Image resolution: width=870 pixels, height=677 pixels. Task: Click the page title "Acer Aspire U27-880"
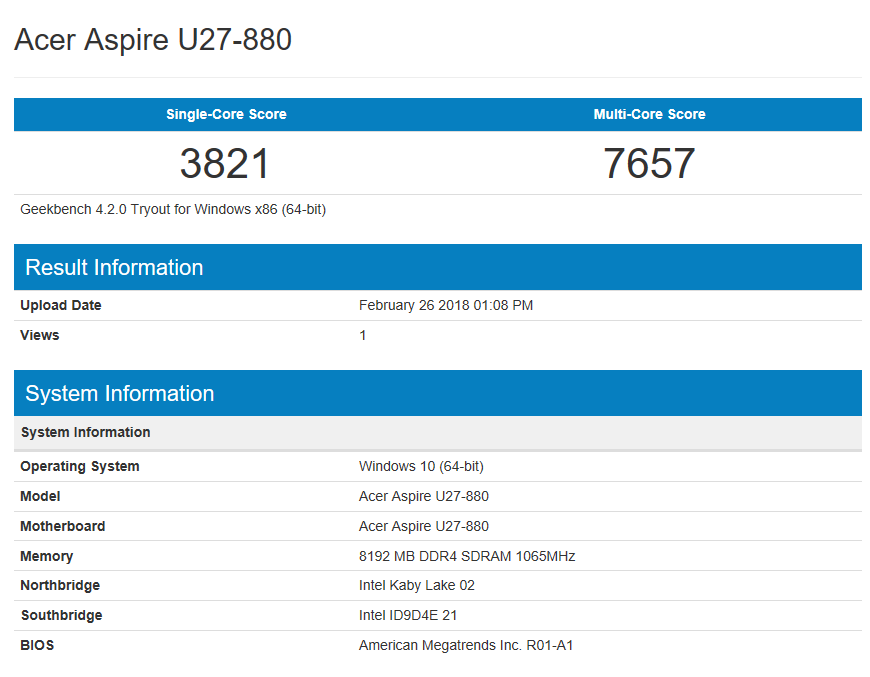(153, 40)
